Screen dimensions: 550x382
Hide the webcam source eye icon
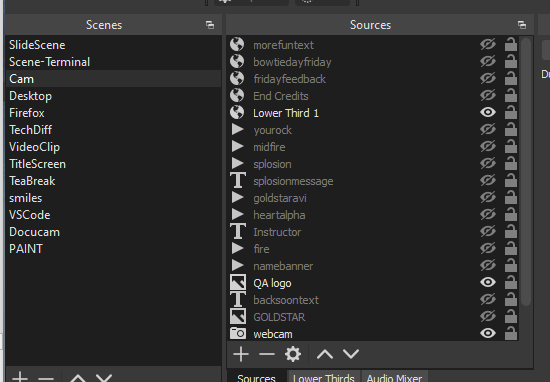[x=488, y=333]
